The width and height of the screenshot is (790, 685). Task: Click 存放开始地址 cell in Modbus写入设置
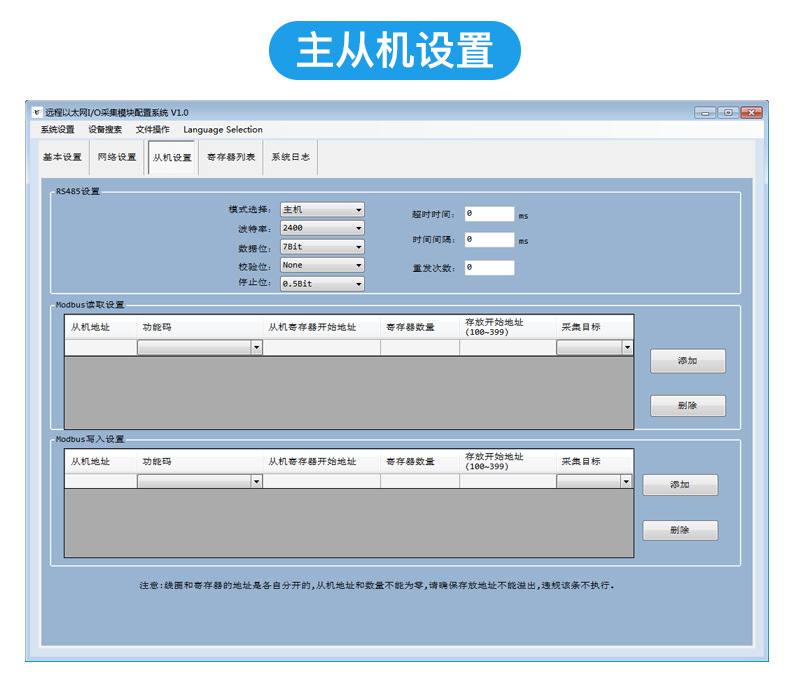pyautogui.click(x=508, y=482)
